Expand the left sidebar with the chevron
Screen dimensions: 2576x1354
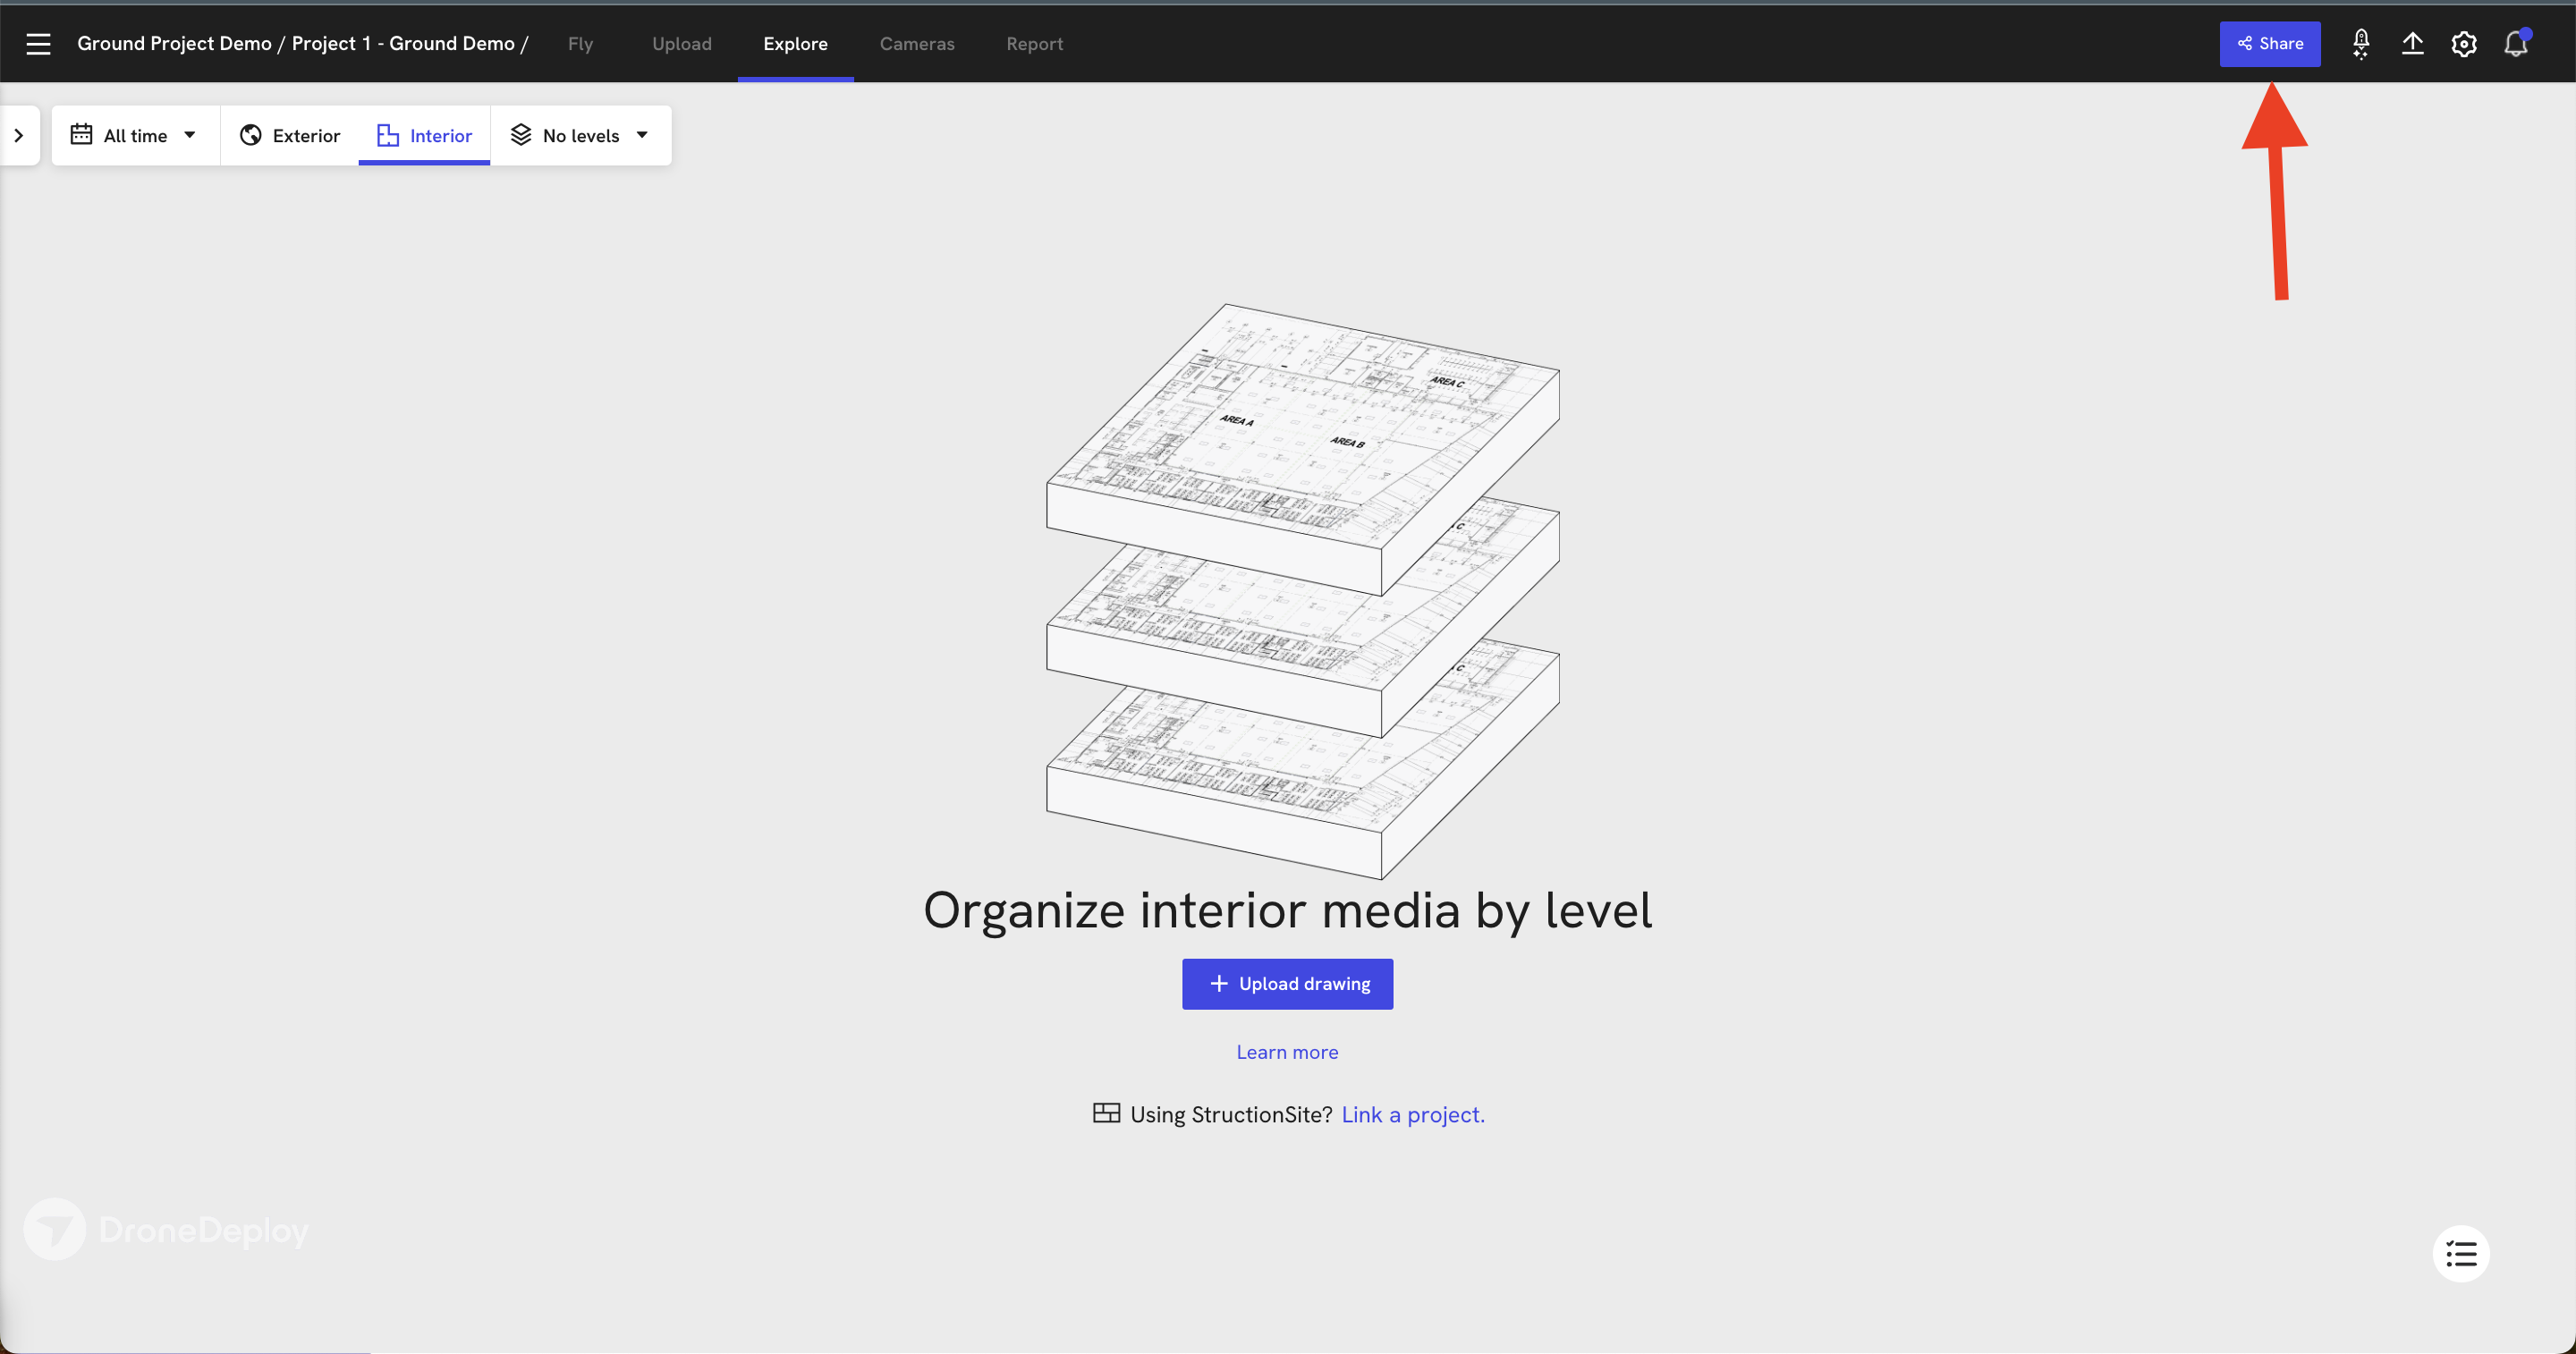tap(20, 135)
